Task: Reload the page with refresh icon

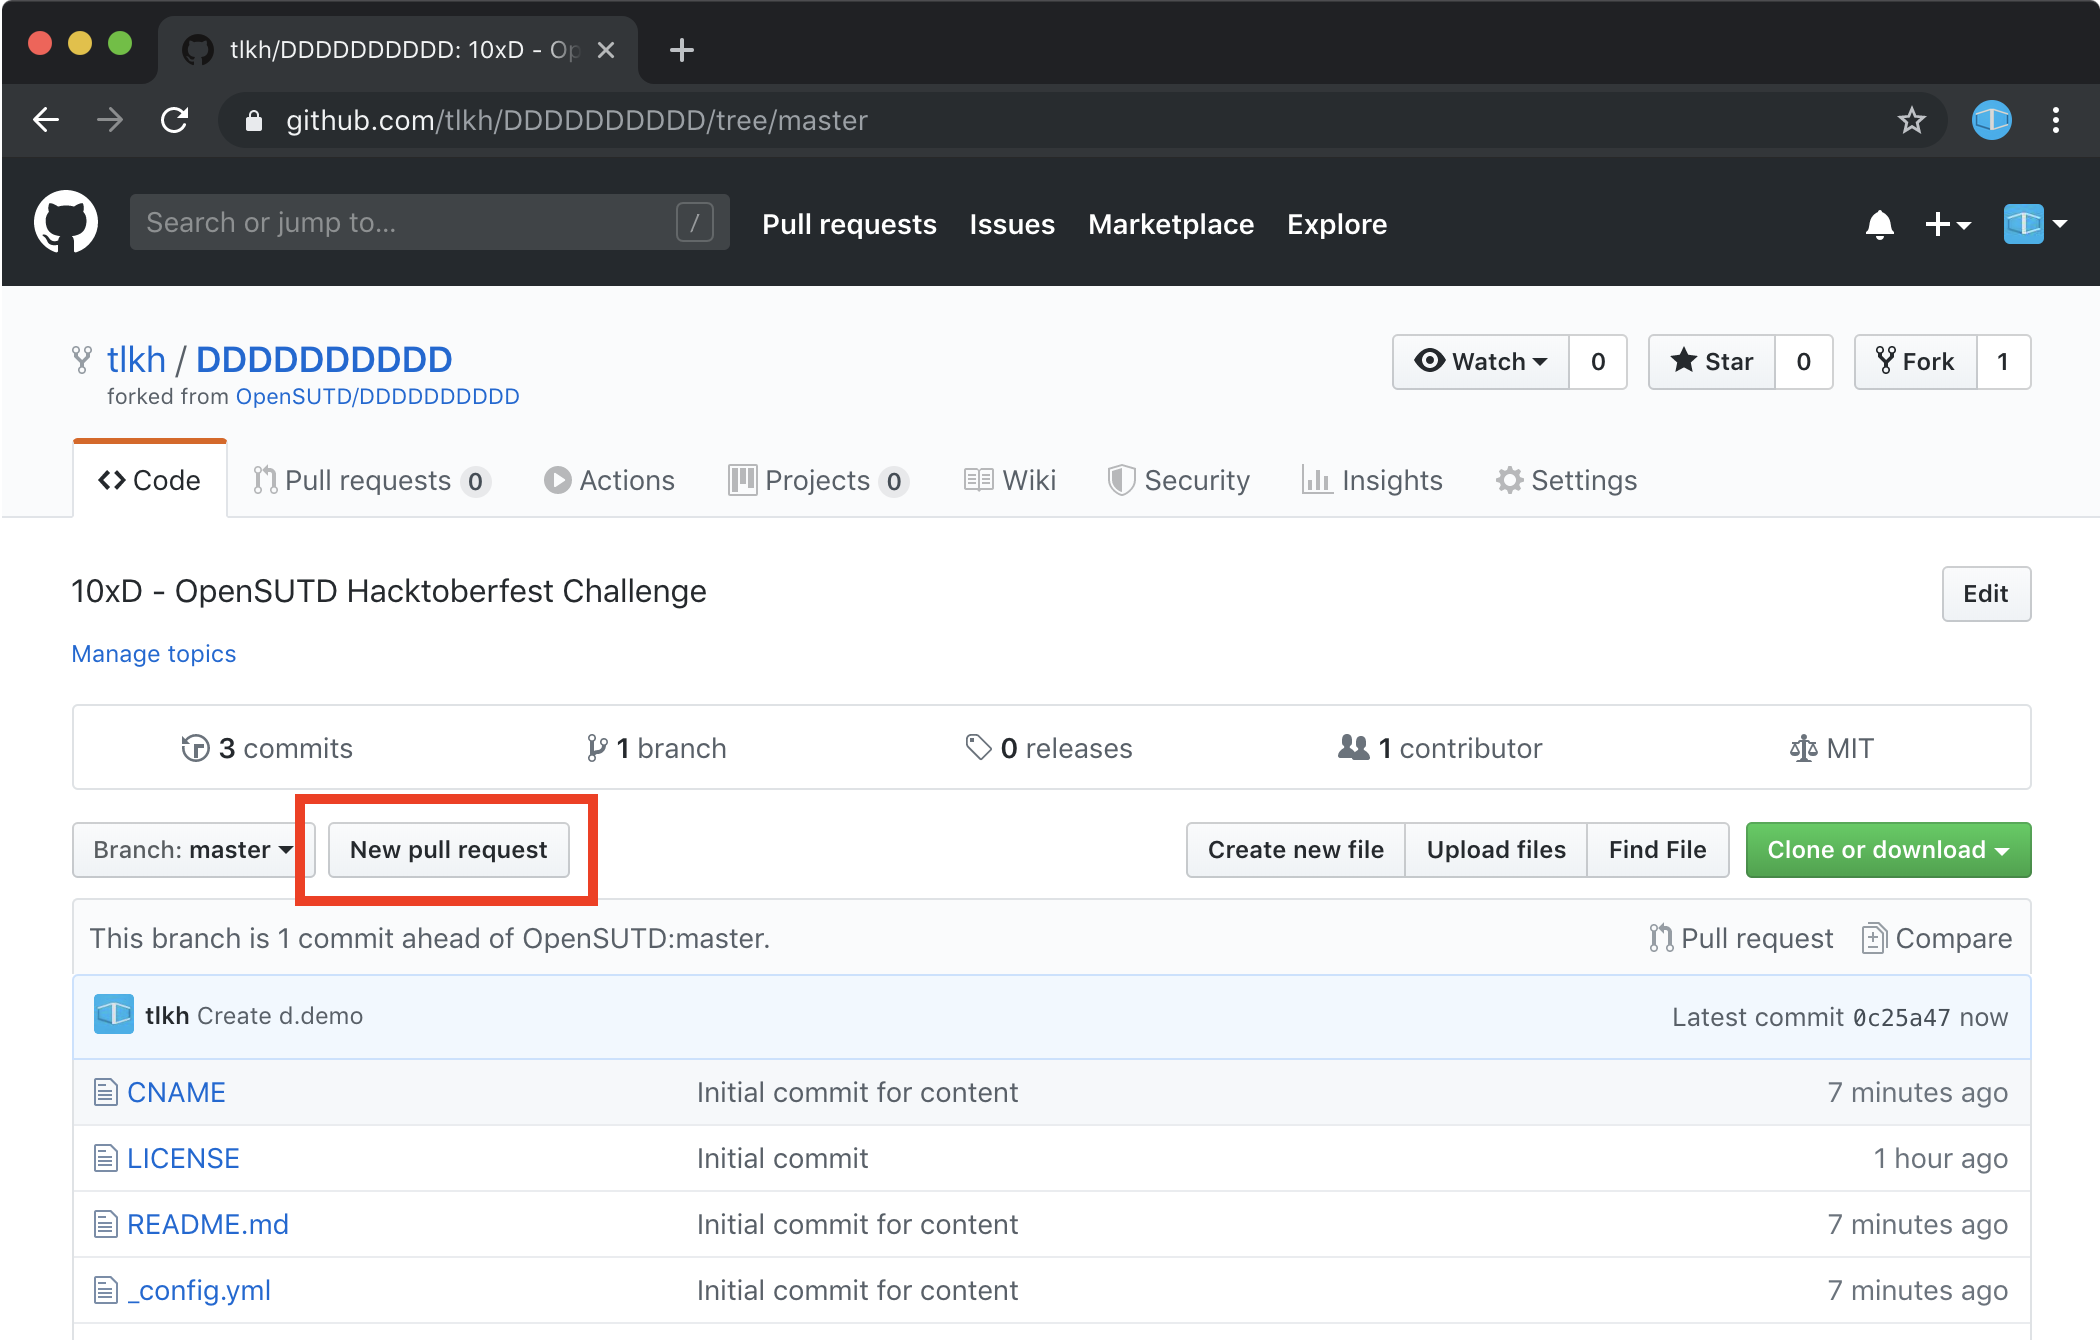Action: point(175,121)
